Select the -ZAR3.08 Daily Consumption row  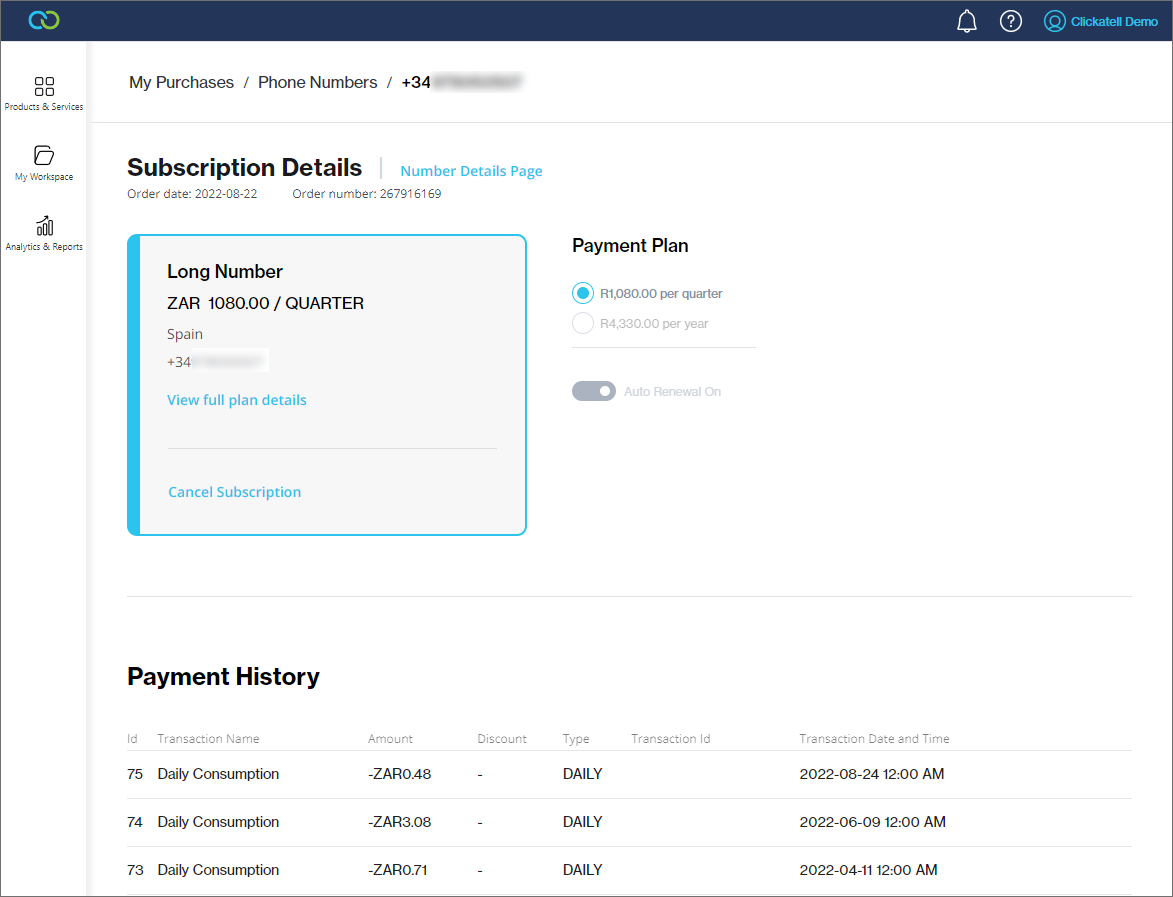(x=629, y=822)
